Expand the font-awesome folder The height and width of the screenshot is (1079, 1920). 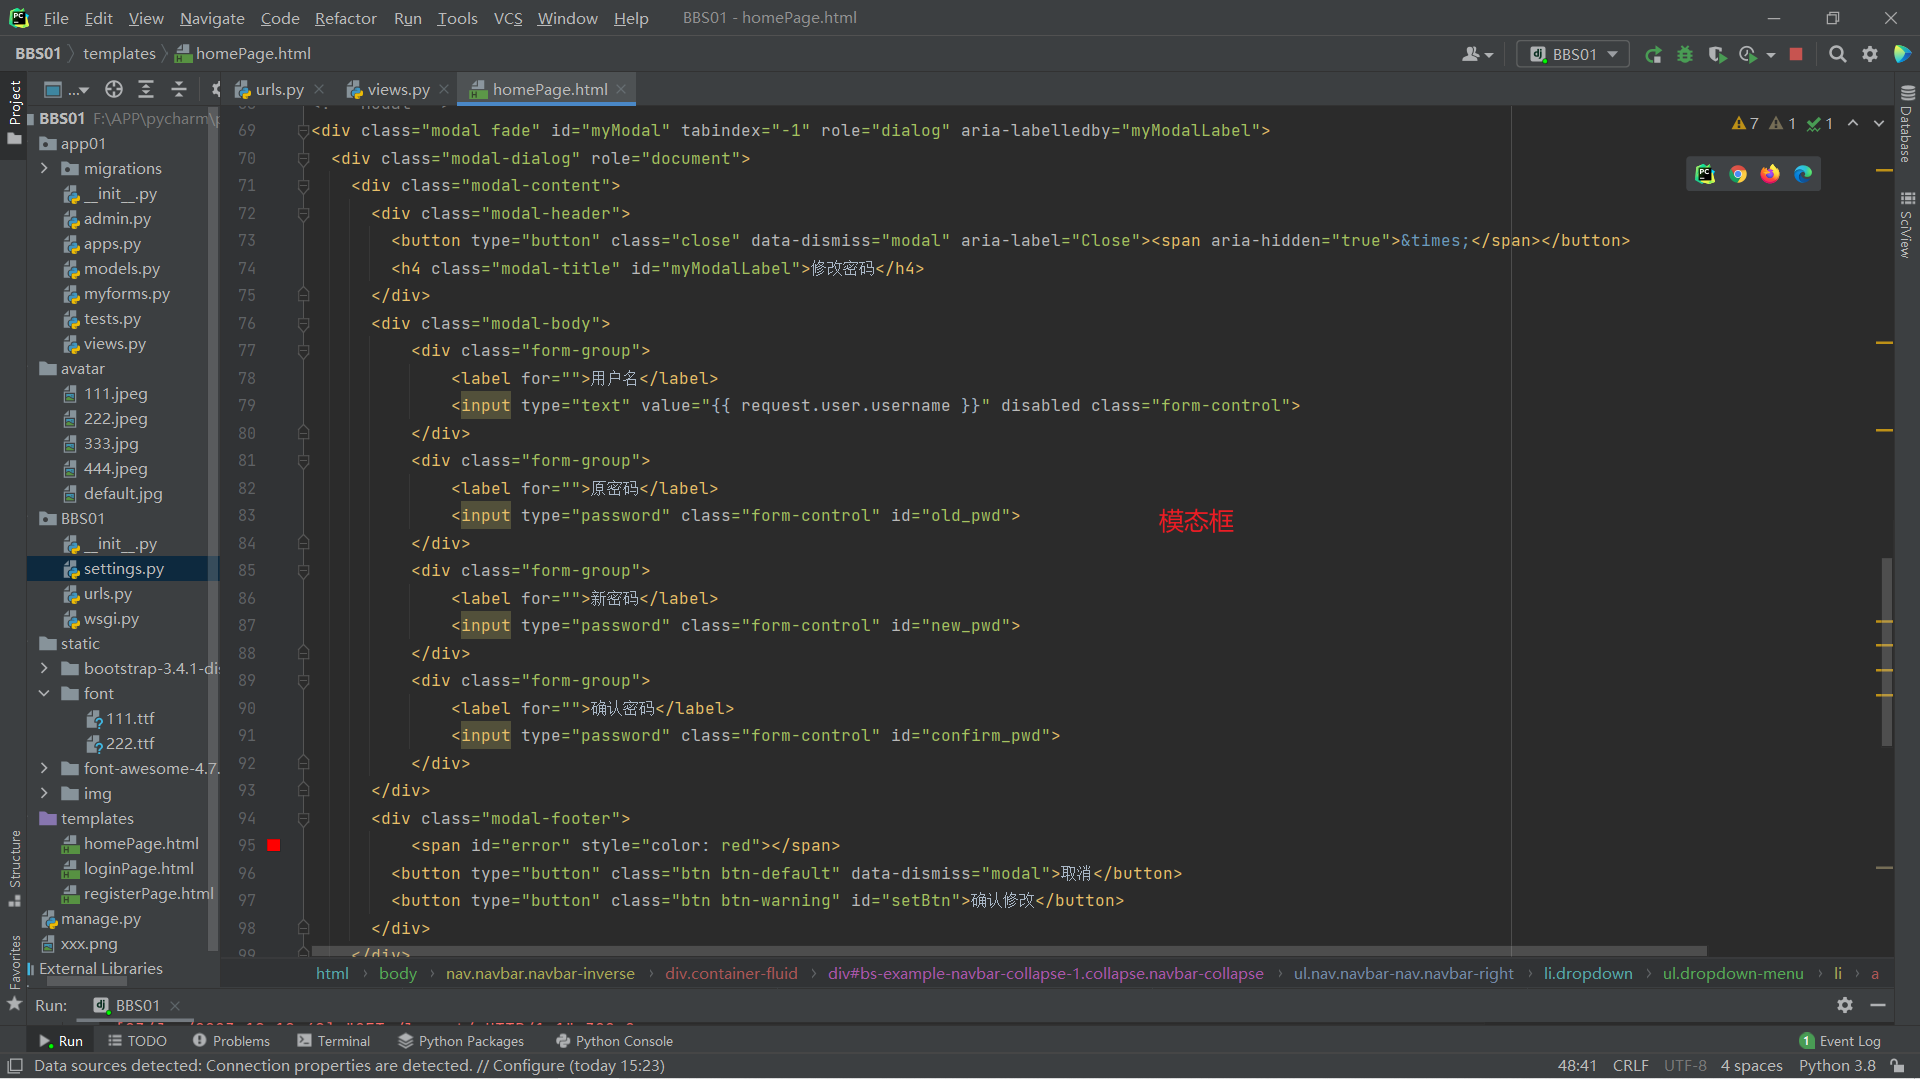coord(44,768)
